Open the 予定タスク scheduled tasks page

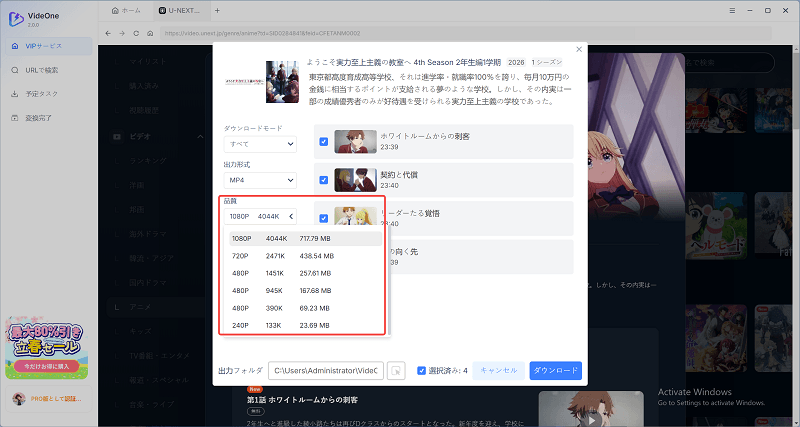(x=42, y=94)
